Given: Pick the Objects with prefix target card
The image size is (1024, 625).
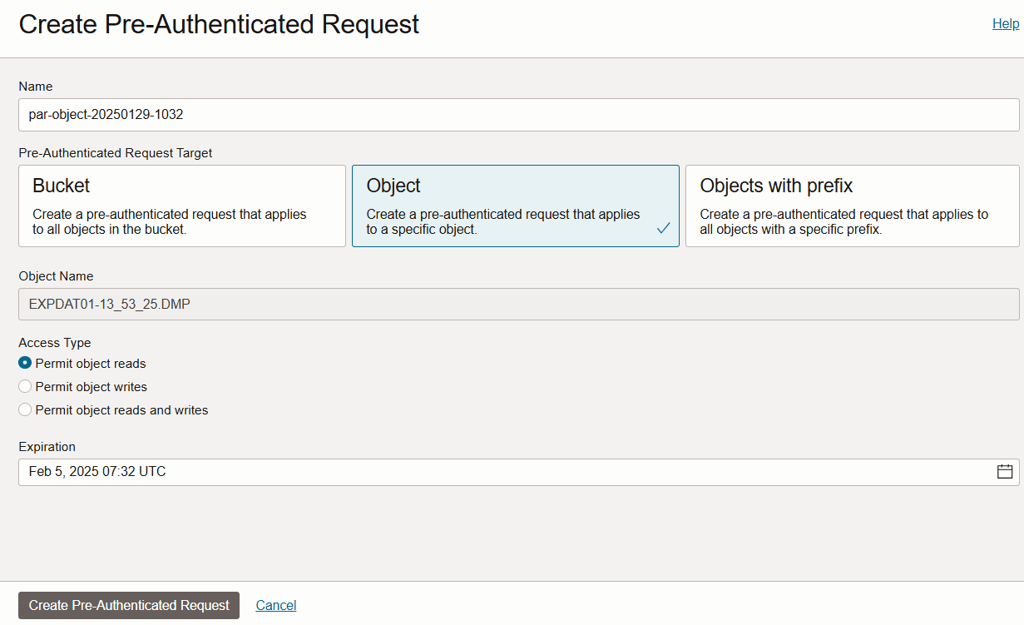Looking at the screenshot, I should pos(852,206).
